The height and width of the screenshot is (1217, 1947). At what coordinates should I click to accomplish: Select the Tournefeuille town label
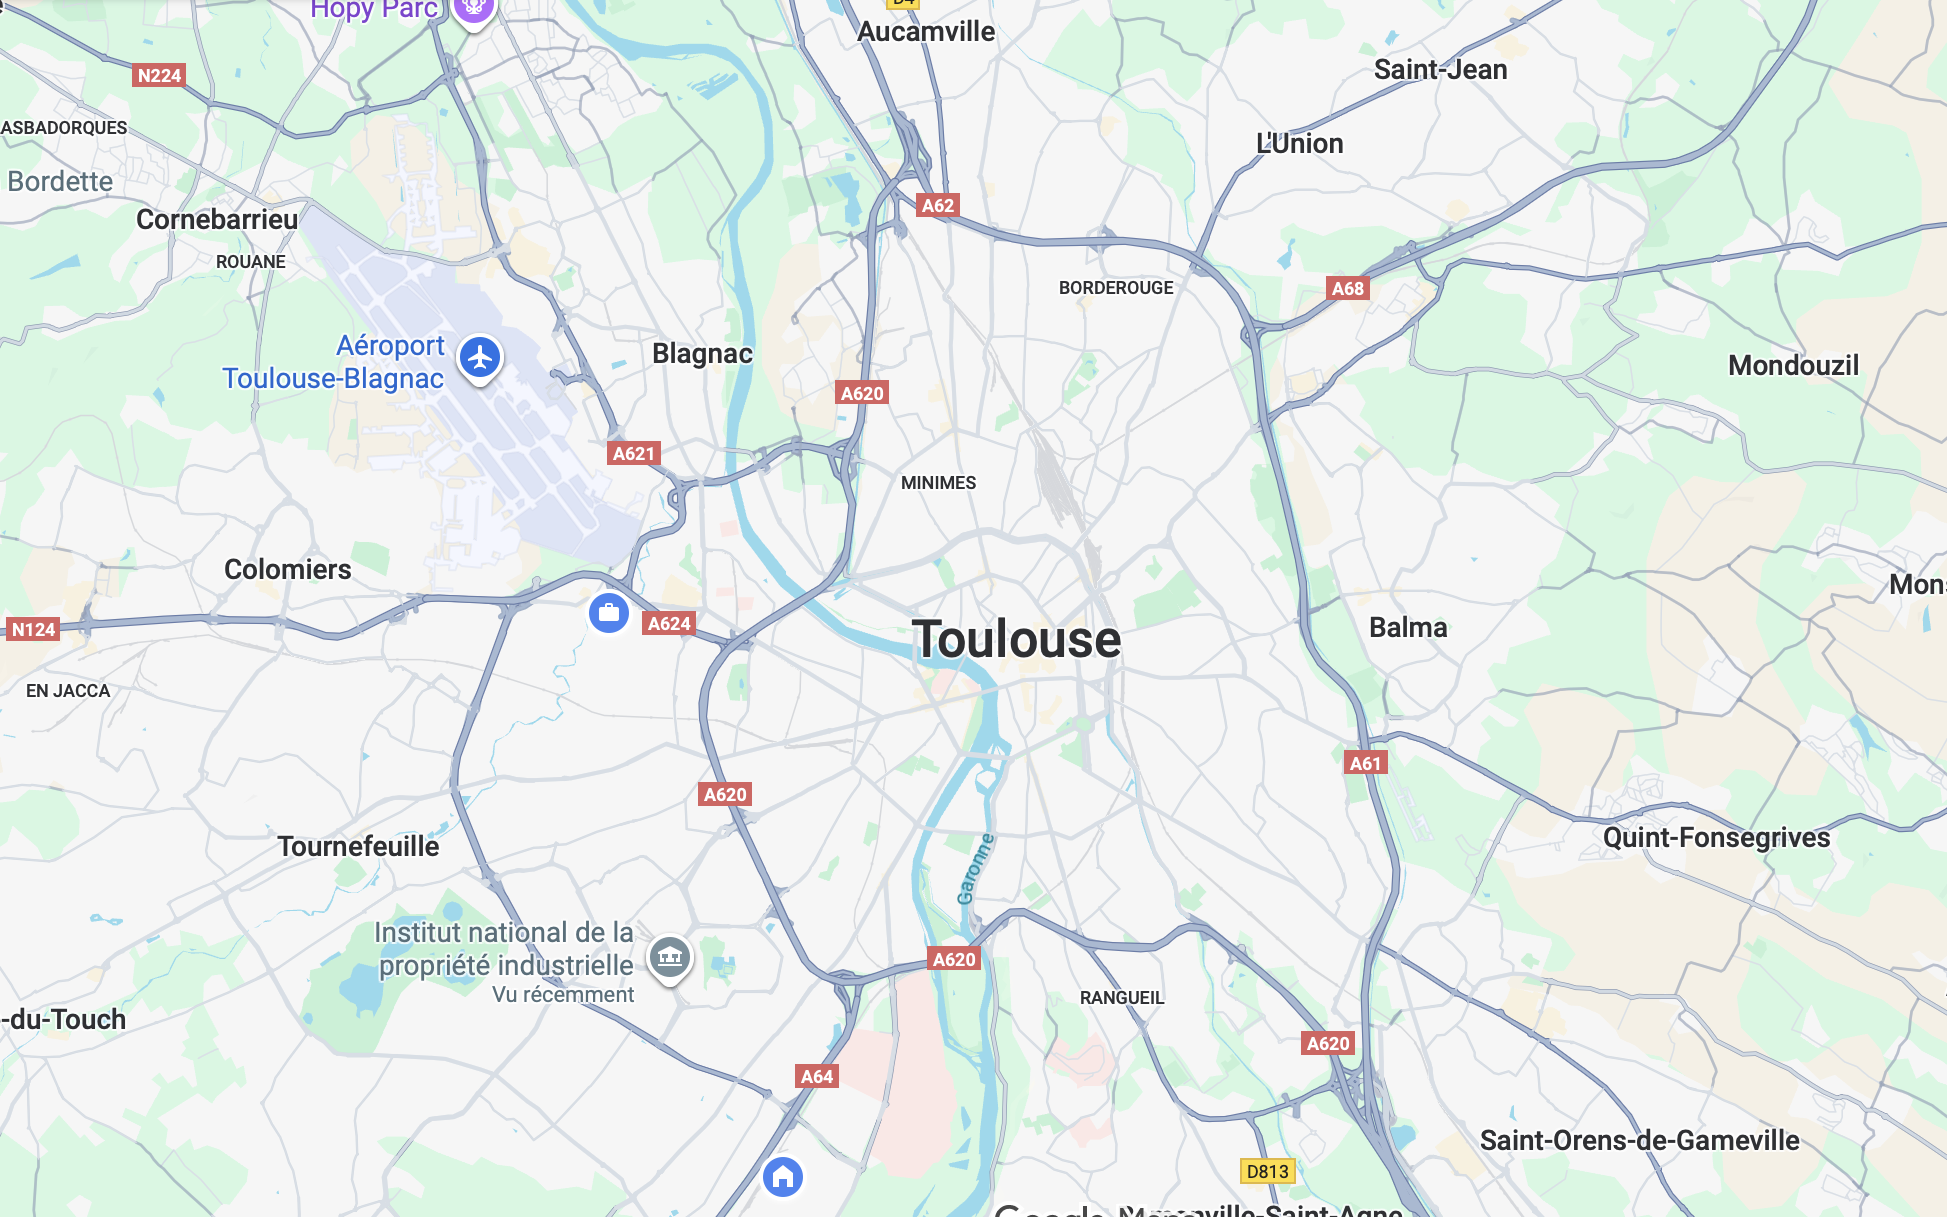tap(358, 847)
